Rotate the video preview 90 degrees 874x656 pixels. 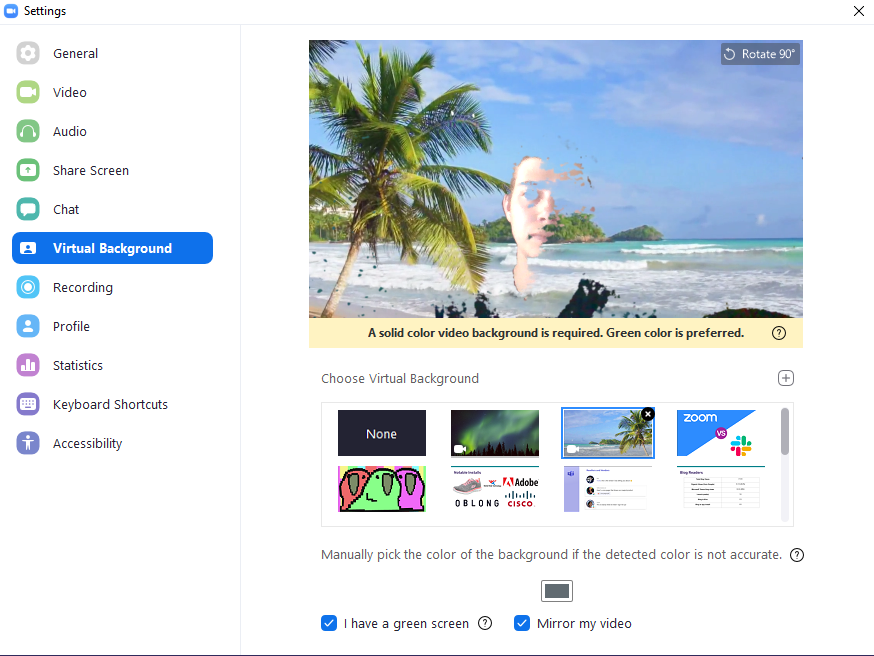pos(760,54)
